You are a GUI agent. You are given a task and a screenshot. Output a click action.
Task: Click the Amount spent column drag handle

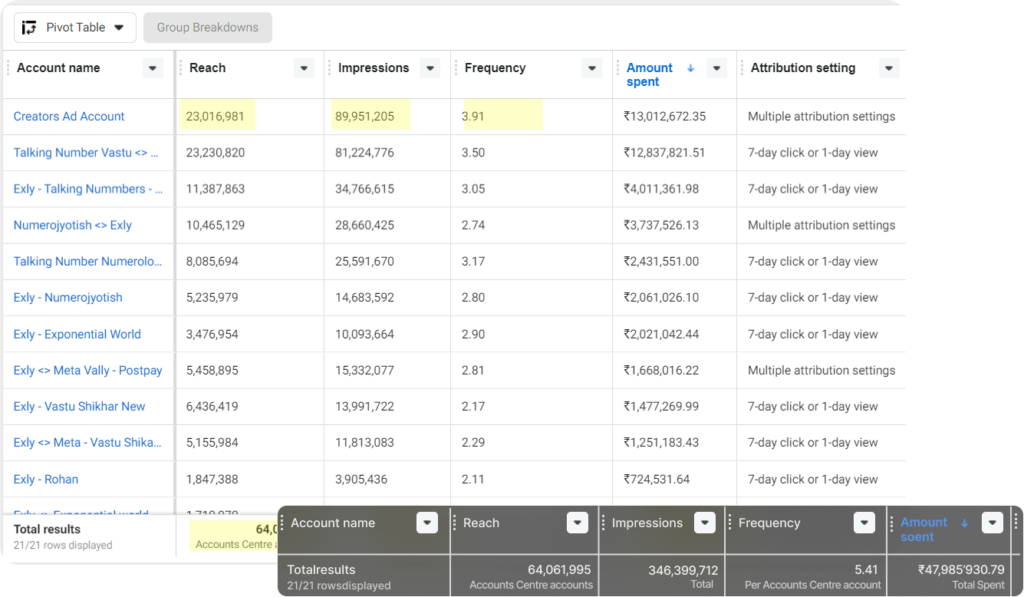[x=618, y=68]
